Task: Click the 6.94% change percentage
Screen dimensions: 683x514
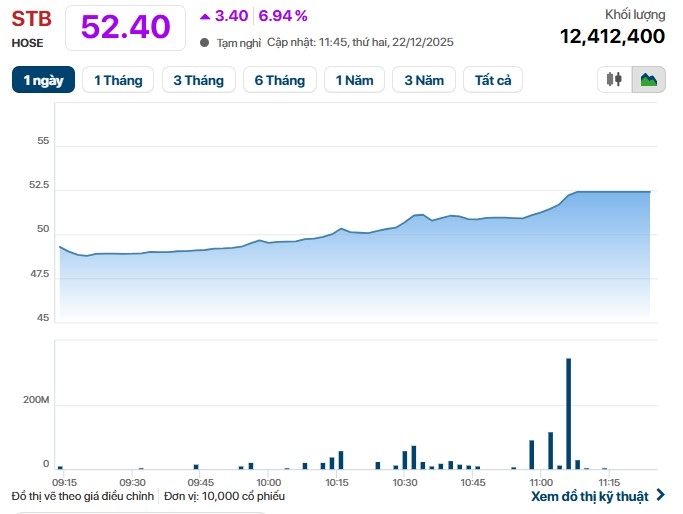Action: point(283,16)
